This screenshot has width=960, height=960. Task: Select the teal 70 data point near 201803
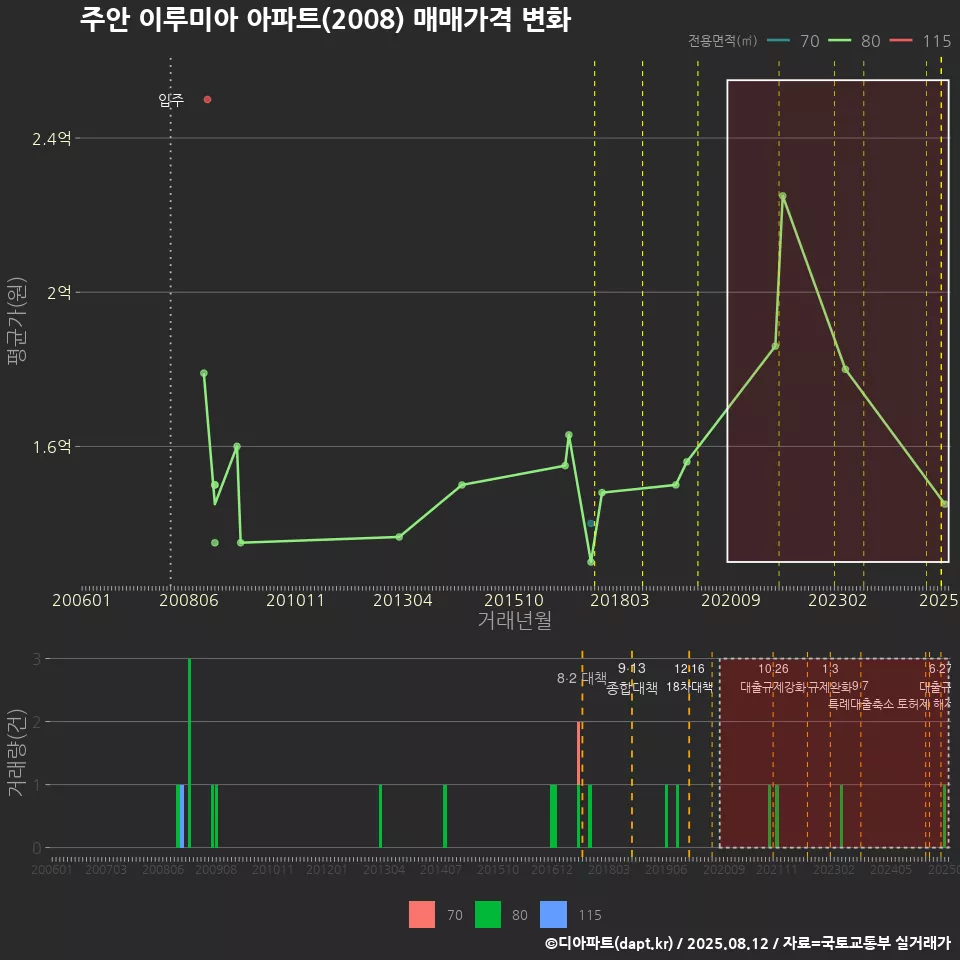click(591, 523)
